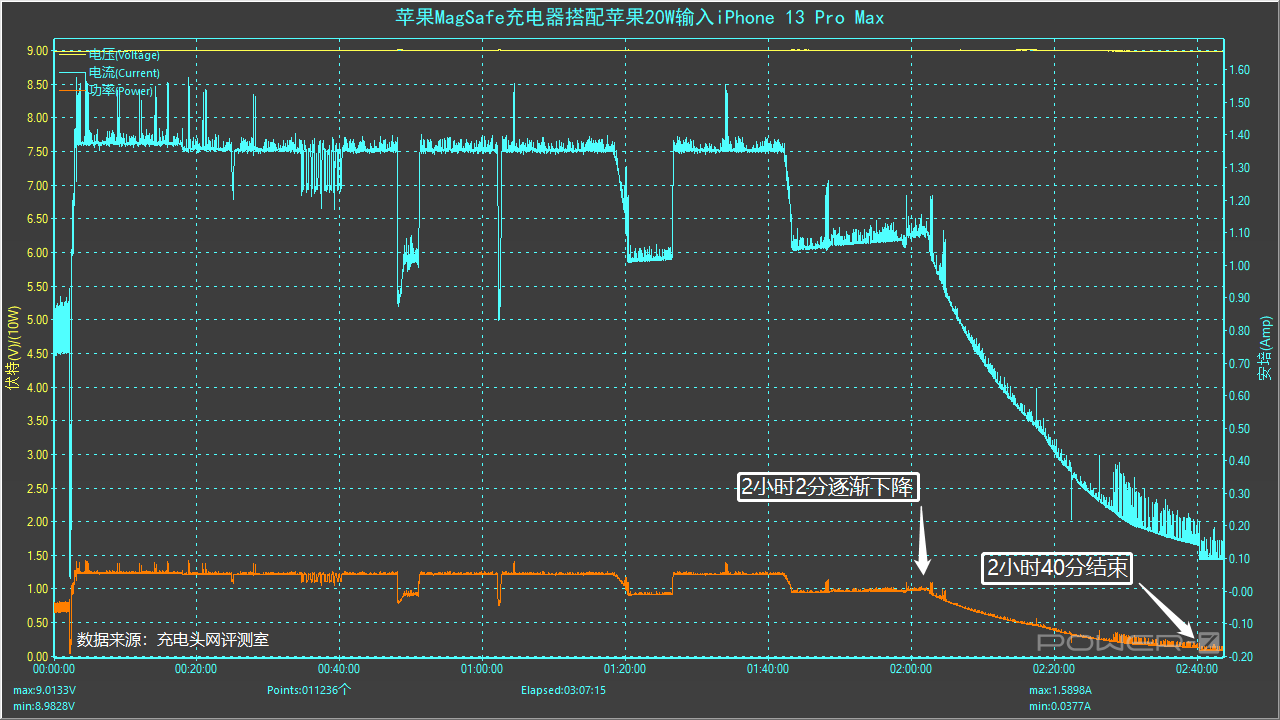1280x720 pixels.
Task: Click the 2.00 tick on the voltage axis
Action: click(37, 522)
